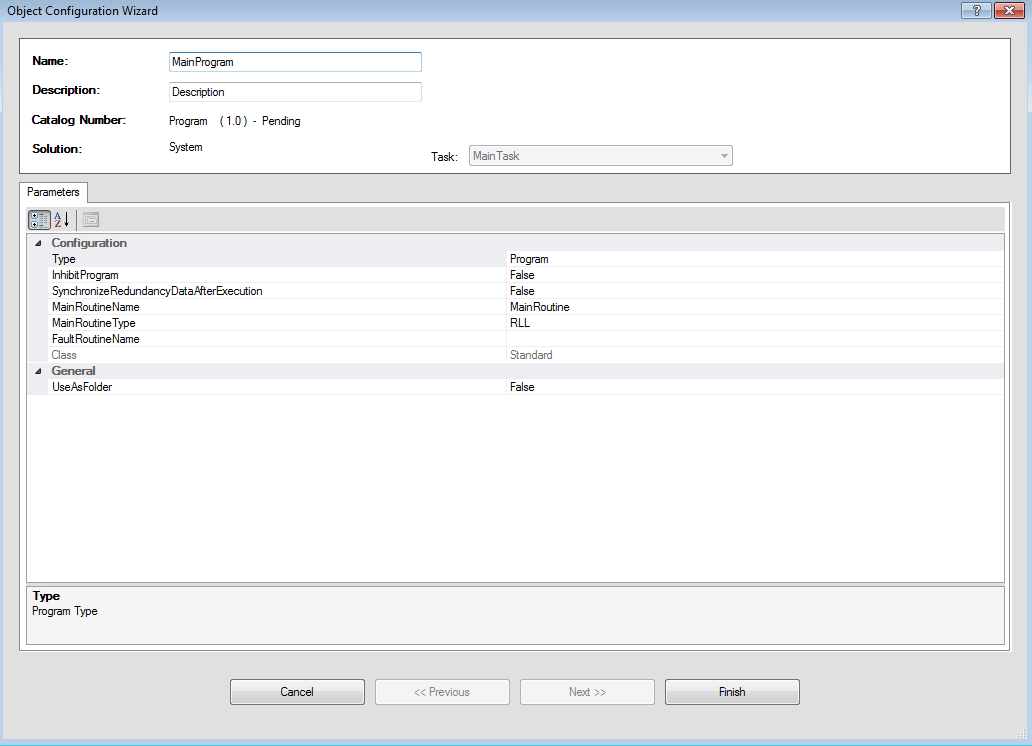The height and width of the screenshot is (746, 1032).
Task: Open Property Pages icon in grid toolbar
Action: (91, 220)
